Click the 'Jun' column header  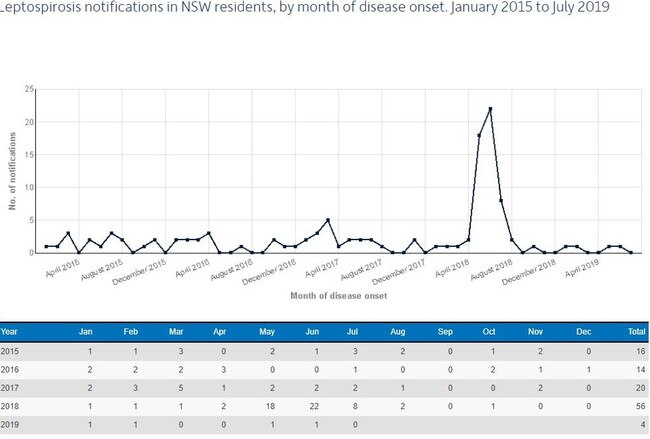312,332
